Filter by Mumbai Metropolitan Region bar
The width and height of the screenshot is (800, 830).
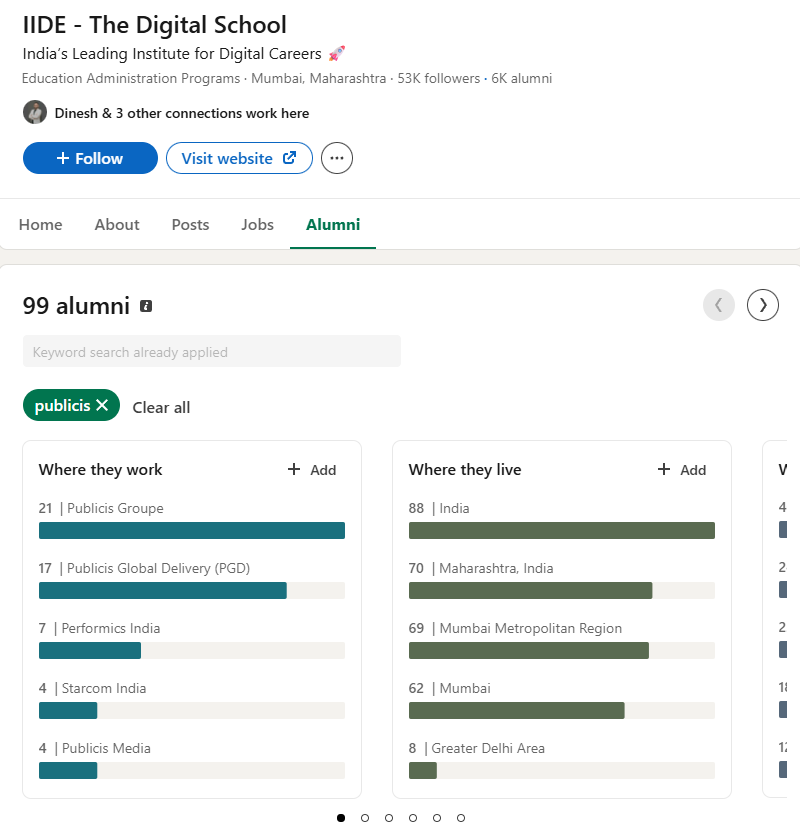coord(562,650)
